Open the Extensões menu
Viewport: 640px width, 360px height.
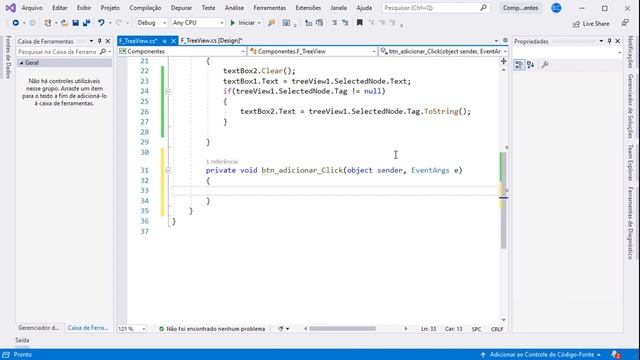308,8
